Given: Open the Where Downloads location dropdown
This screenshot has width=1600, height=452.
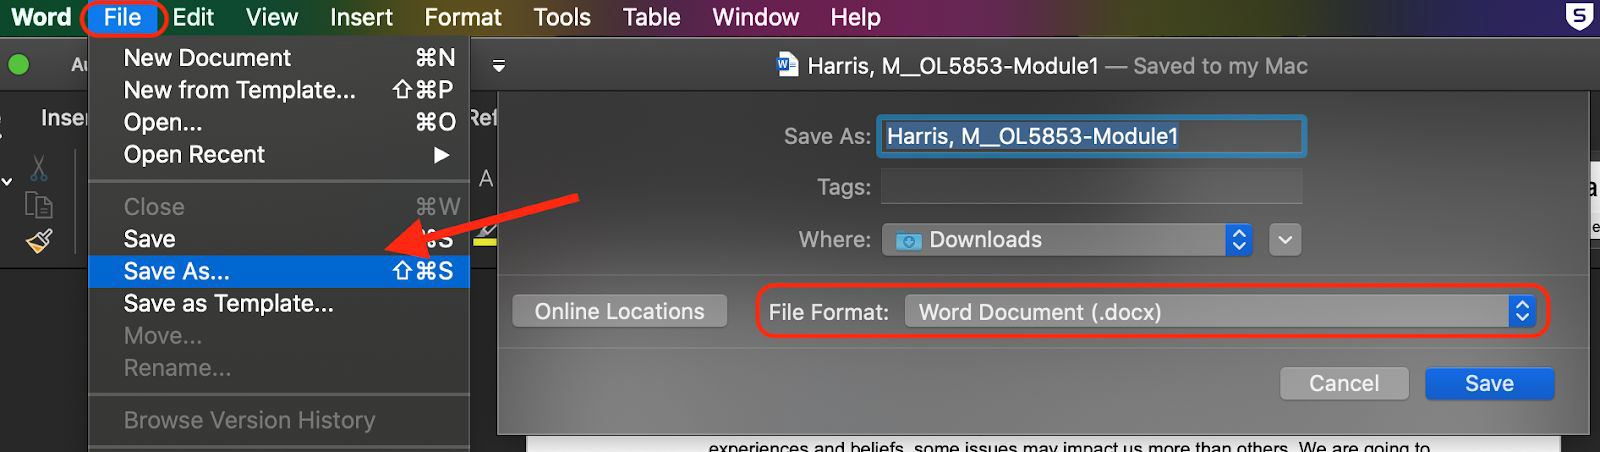Looking at the screenshot, I should (1066, 240).
